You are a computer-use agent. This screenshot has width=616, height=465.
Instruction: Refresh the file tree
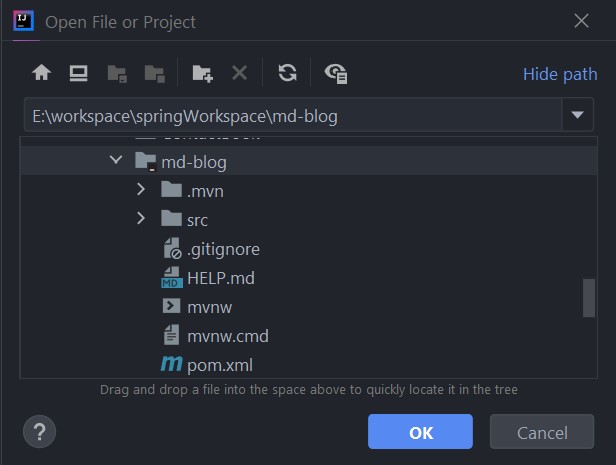(287, 73)
